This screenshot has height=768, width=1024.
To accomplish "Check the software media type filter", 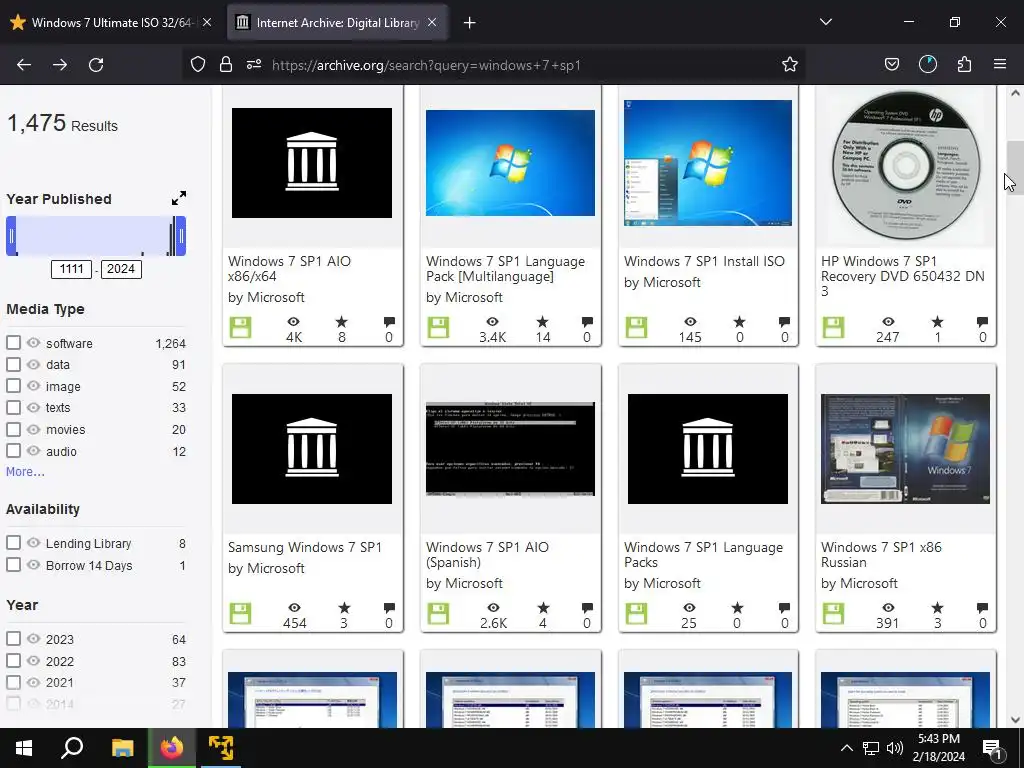I will [13, 342].
